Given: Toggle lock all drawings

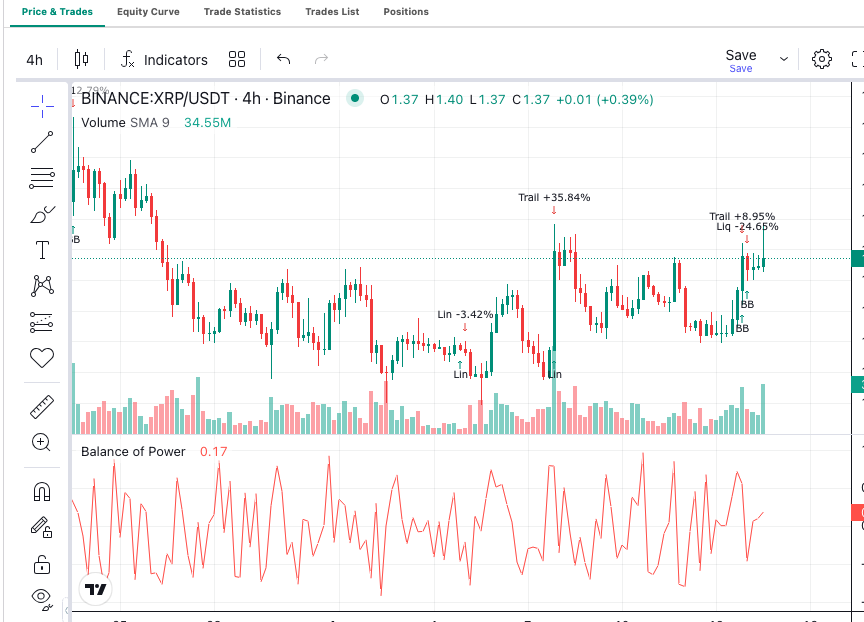Looking at the screenshot, I should (42, 564).
